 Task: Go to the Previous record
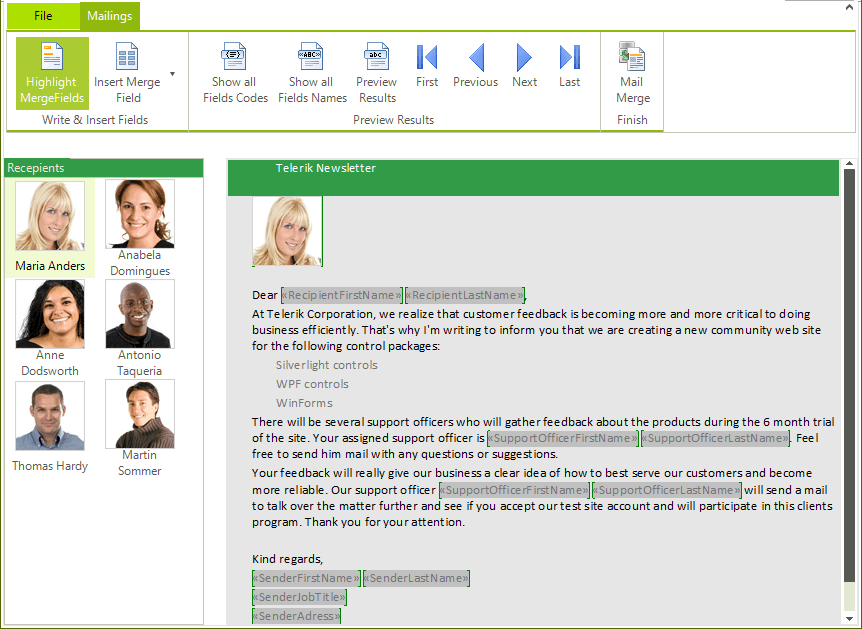click(476, 66)
